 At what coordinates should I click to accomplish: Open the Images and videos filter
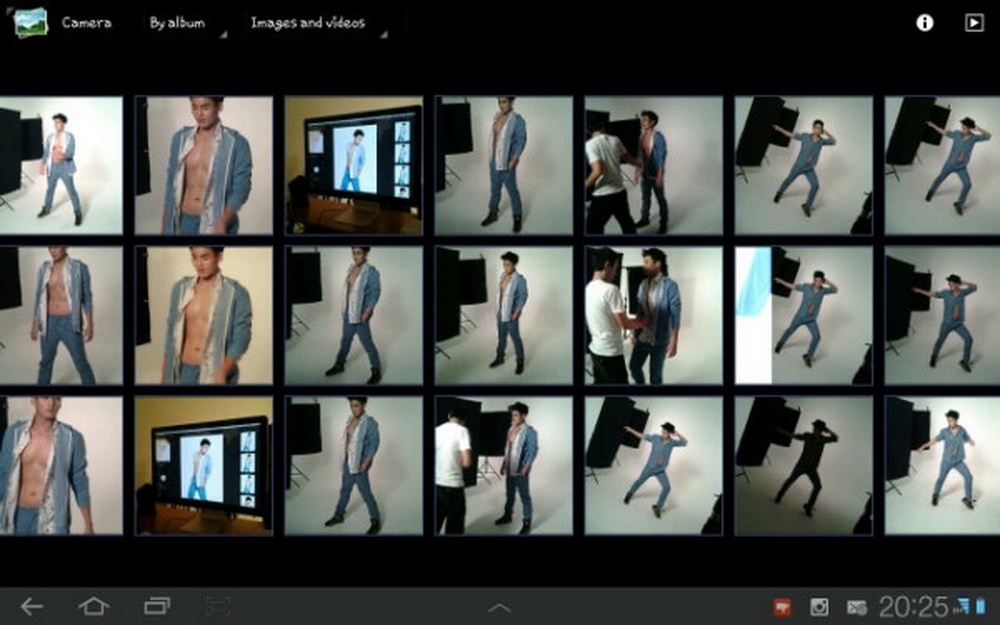[x=316, y=24]
